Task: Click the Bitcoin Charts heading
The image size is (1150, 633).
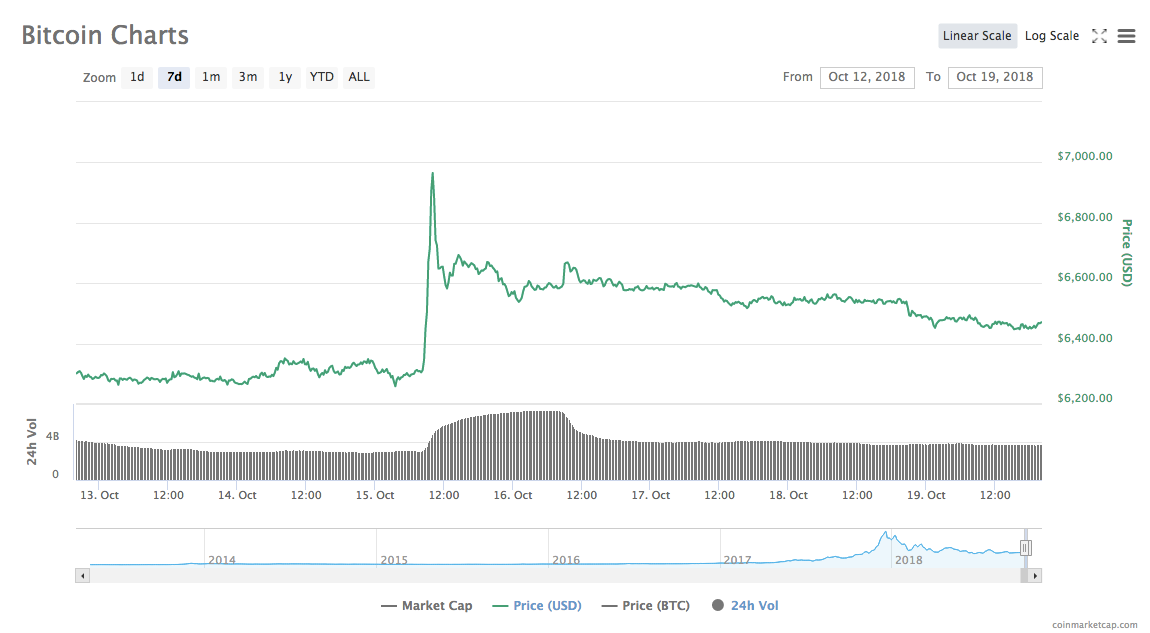Action: (x=105, y=35)
